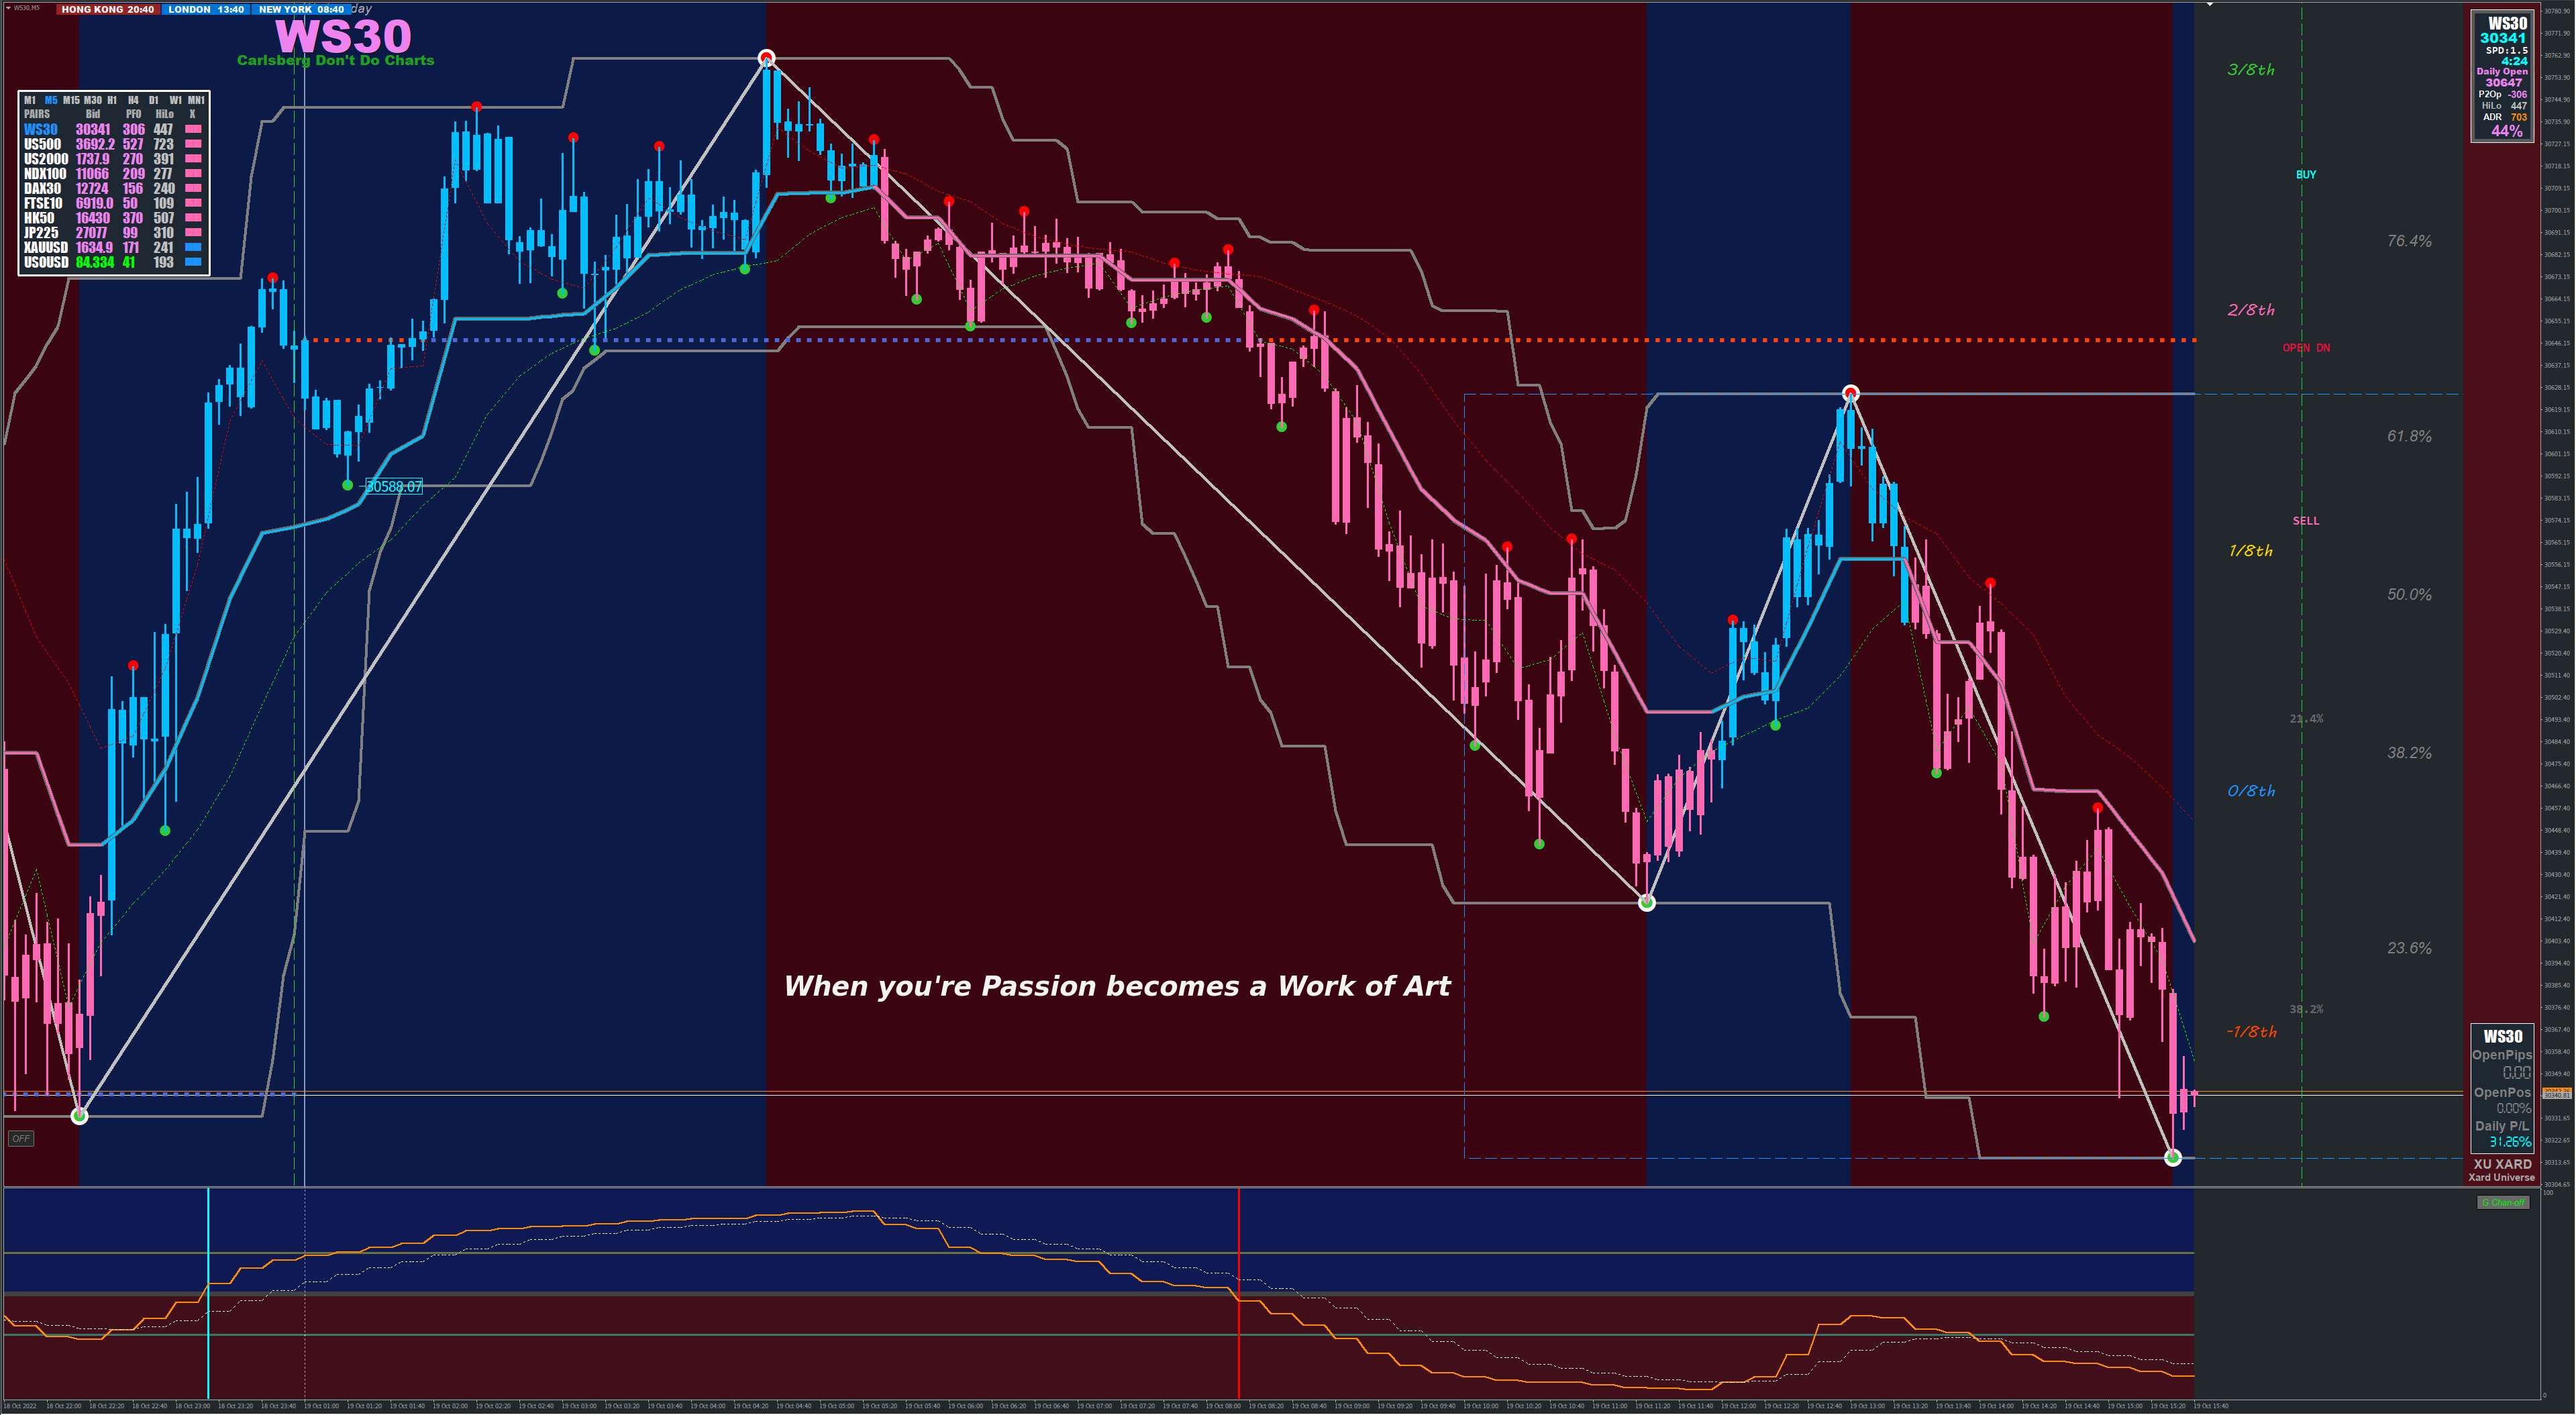Click the BUY zone label
Screen dimensions: 2576x1415
[x=2305, y=174]
